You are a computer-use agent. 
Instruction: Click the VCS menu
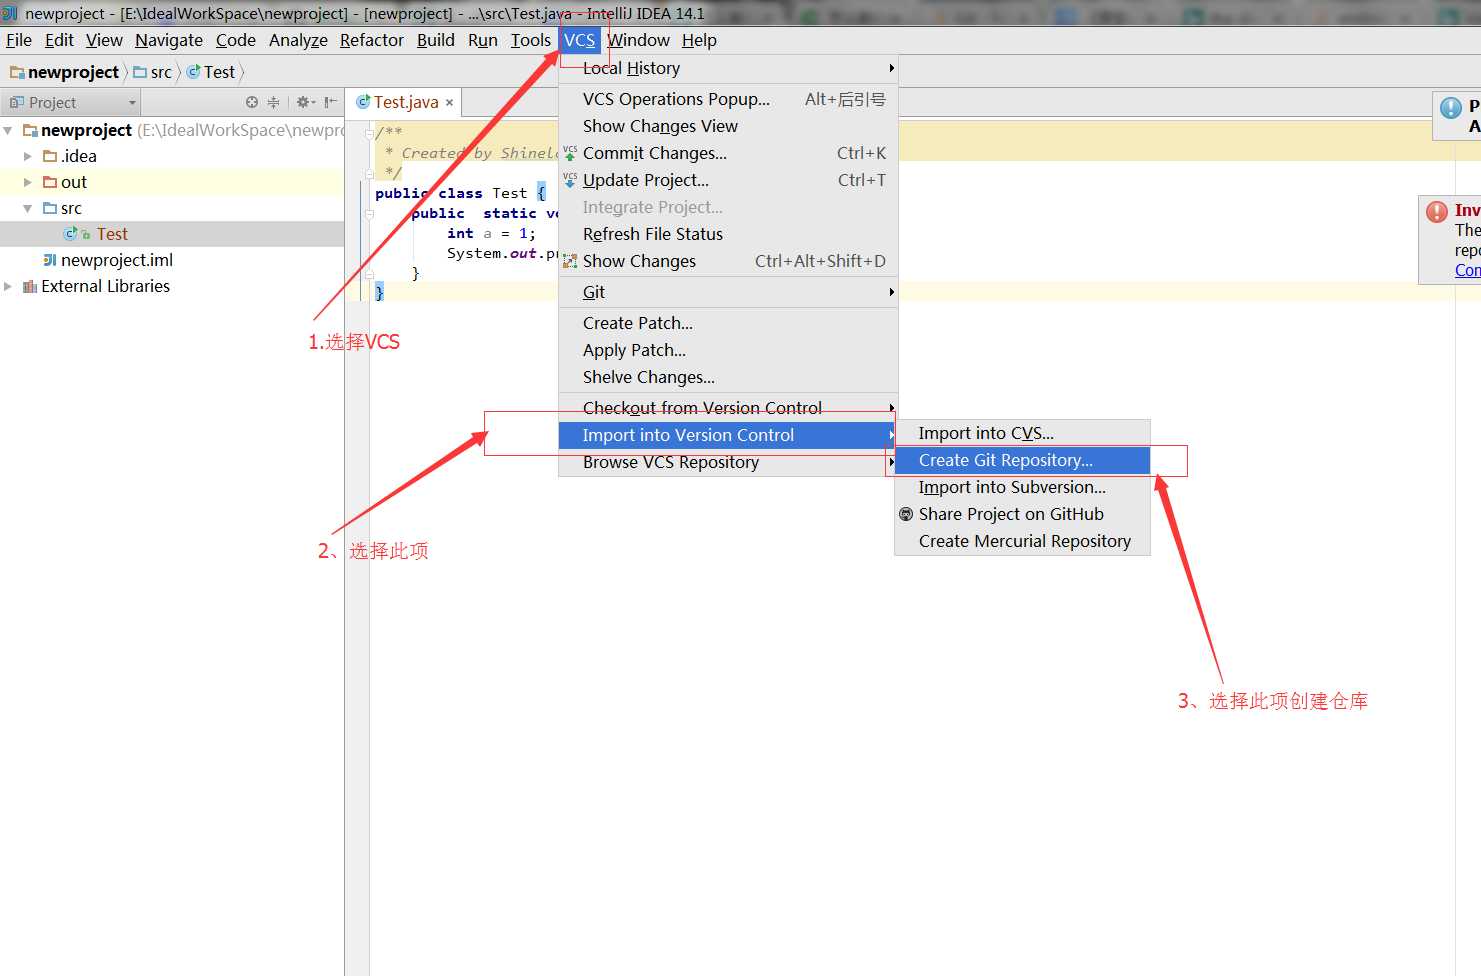(579, 40)
